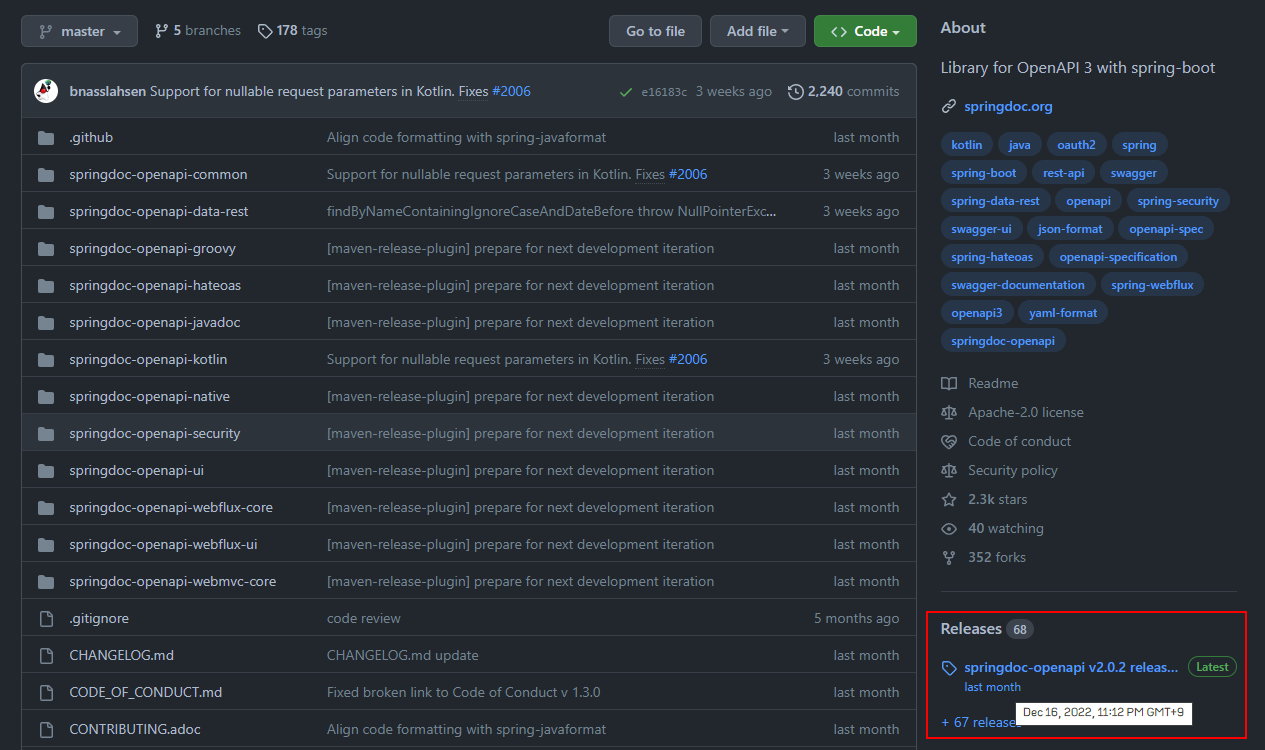The image size is (1265, 750).
Task: Click file icon for .gitignore
Action: [46, 619]
